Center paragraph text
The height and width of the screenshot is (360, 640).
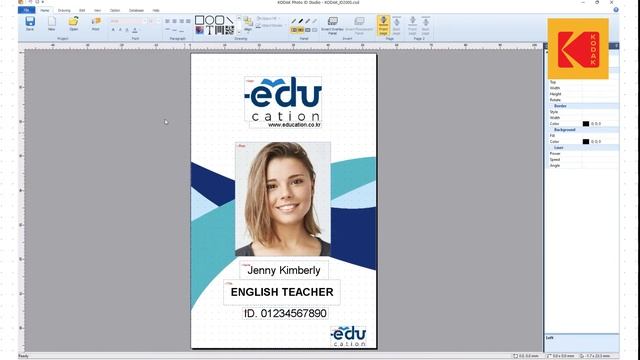tap(174, 21)
